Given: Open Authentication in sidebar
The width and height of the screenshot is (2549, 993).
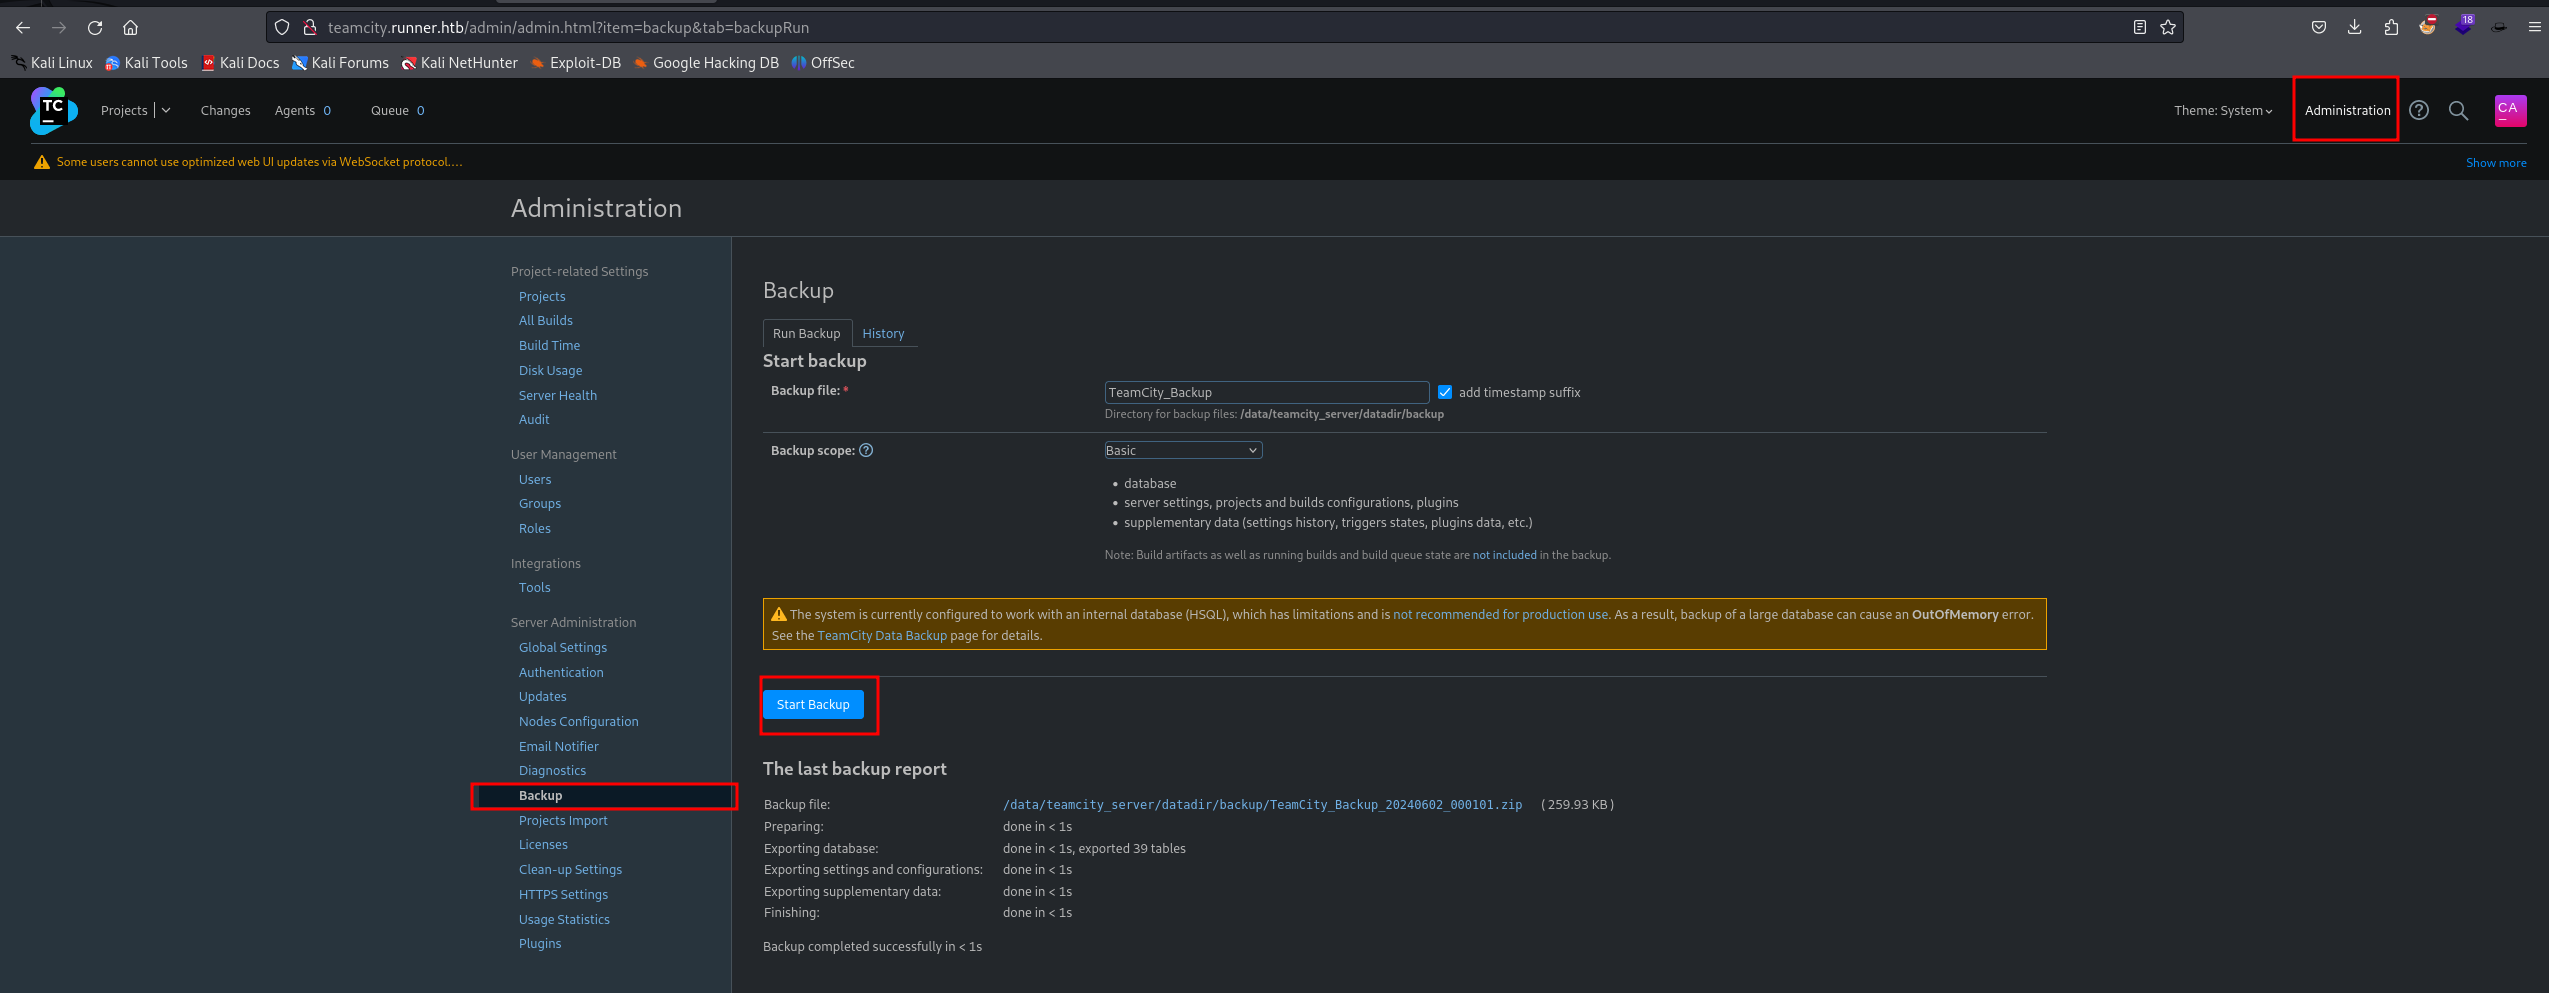Looking at the screenshot, I should tap(561, 673).
